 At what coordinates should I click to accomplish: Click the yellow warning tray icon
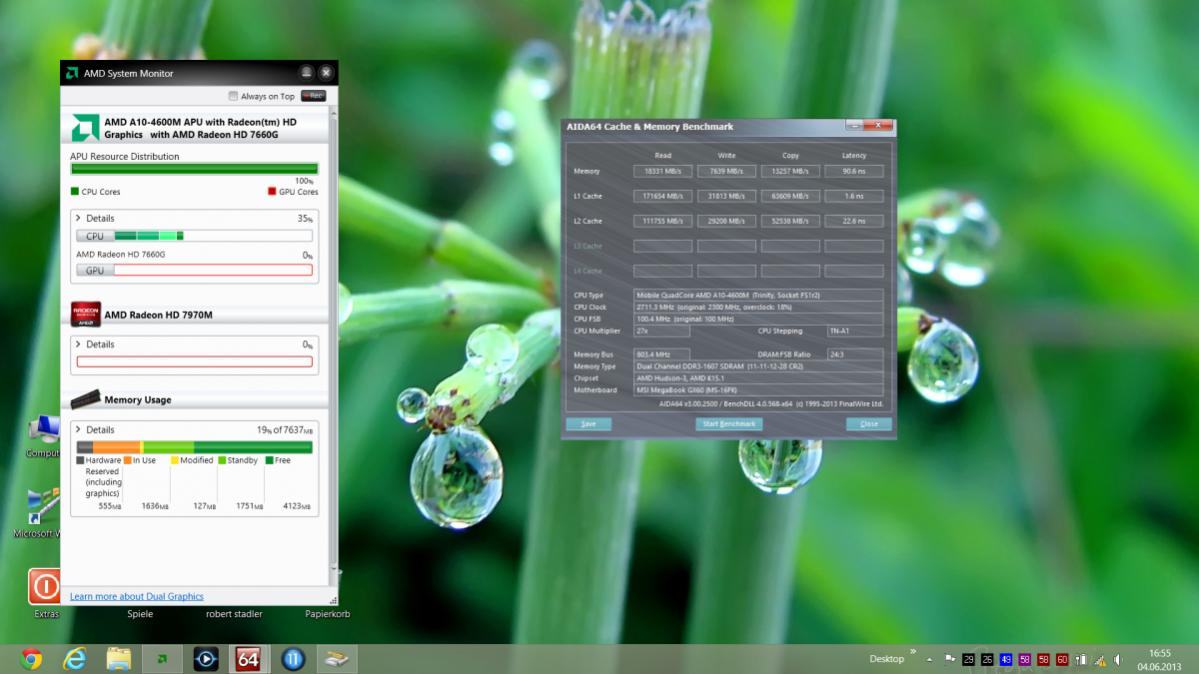pyautogui.click(x=1100, y=659)
